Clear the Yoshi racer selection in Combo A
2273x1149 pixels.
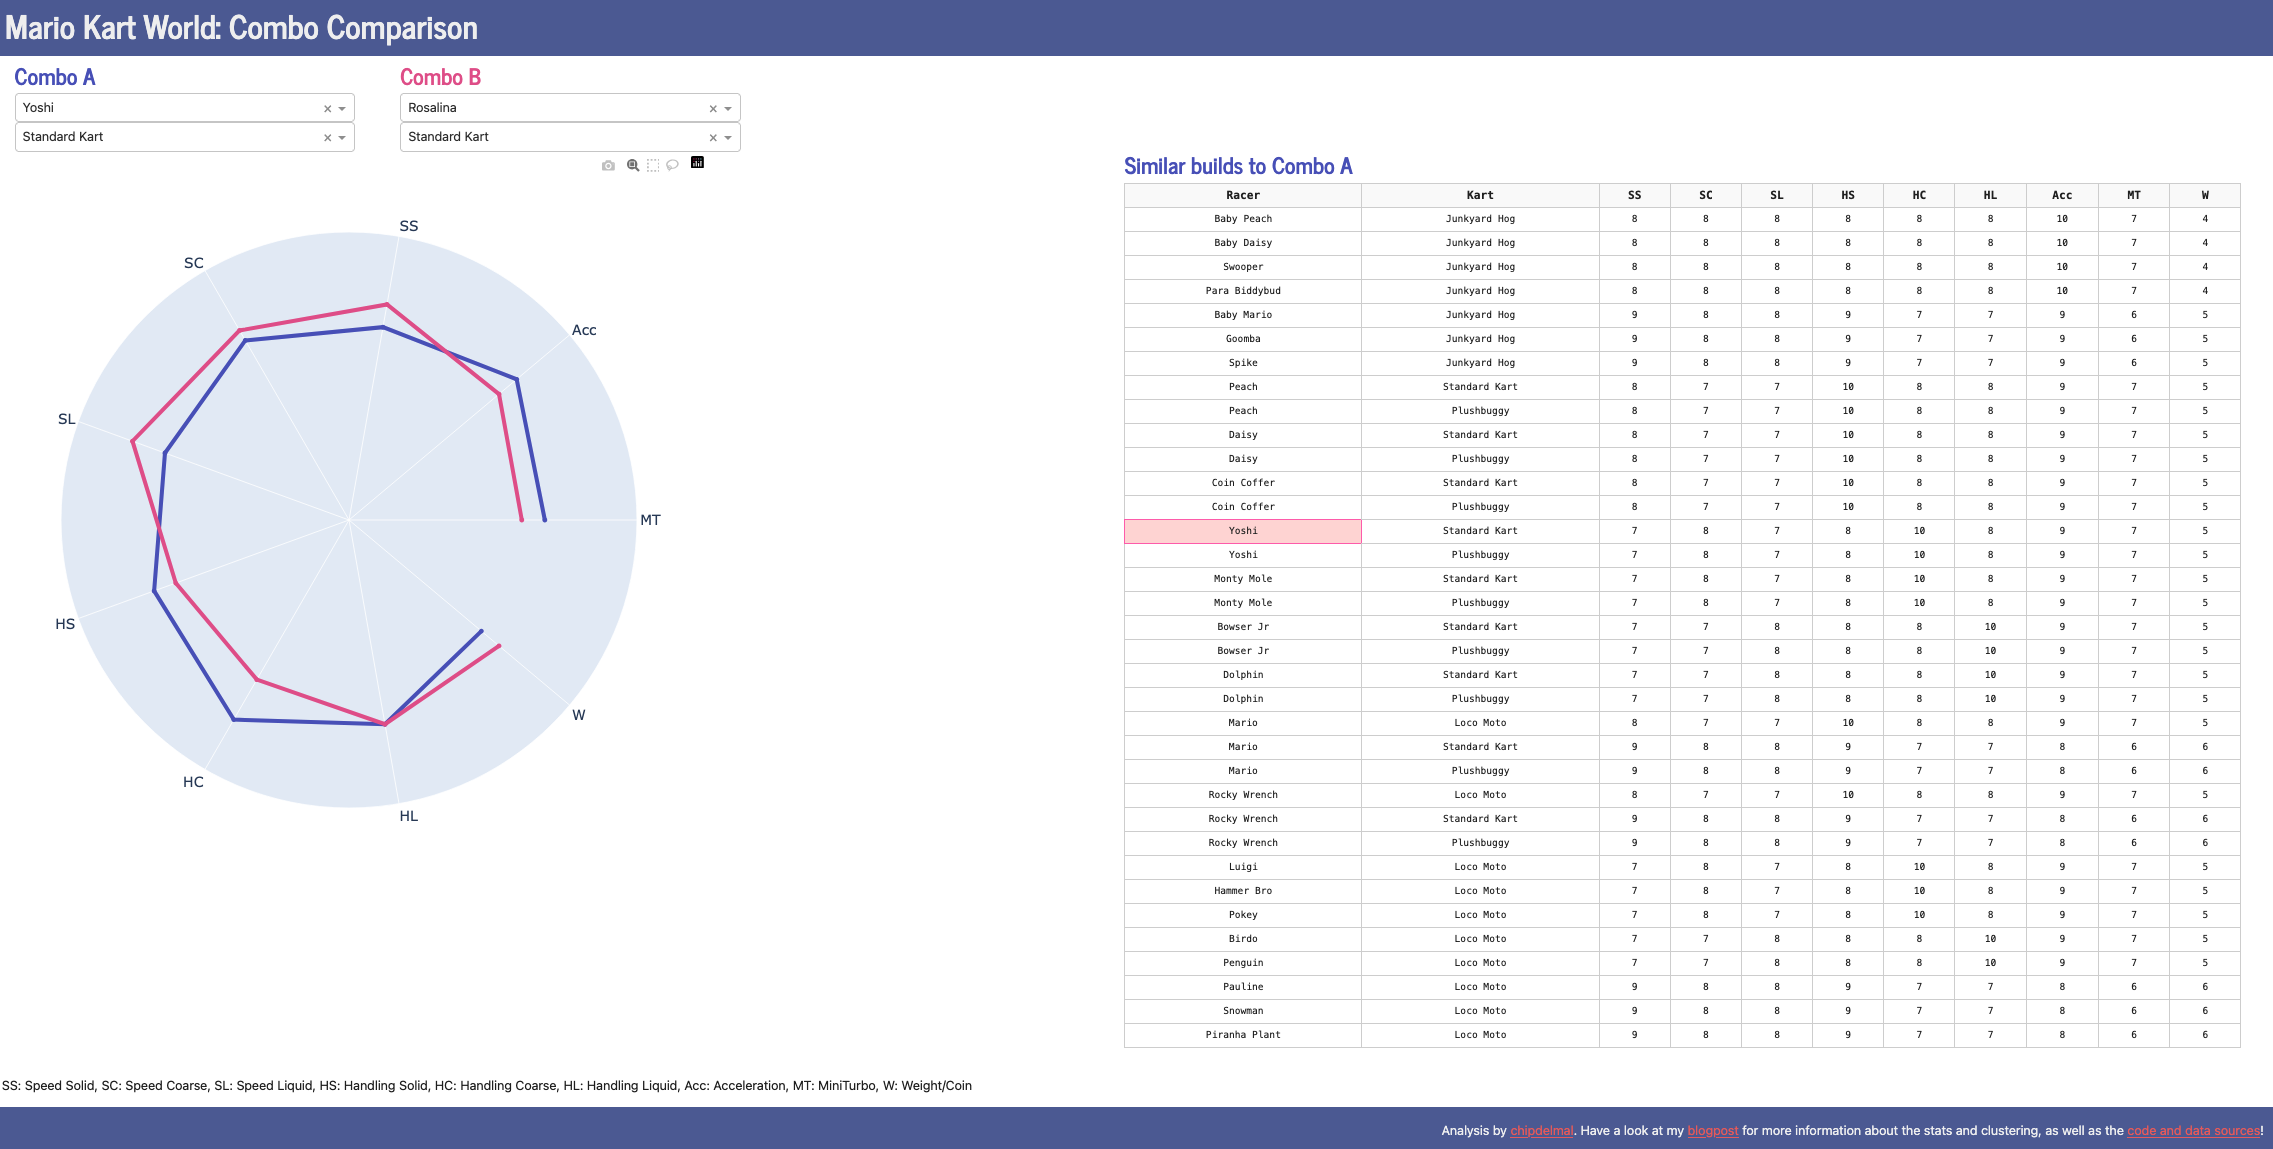[x=327, y=108]
